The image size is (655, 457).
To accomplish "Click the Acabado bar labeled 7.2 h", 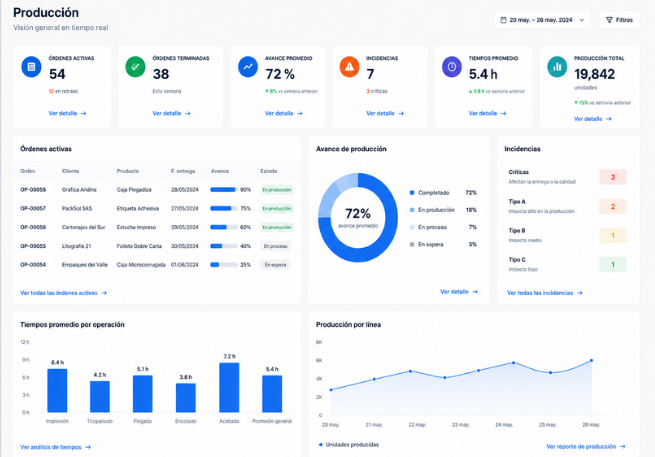I will [229, 388].
